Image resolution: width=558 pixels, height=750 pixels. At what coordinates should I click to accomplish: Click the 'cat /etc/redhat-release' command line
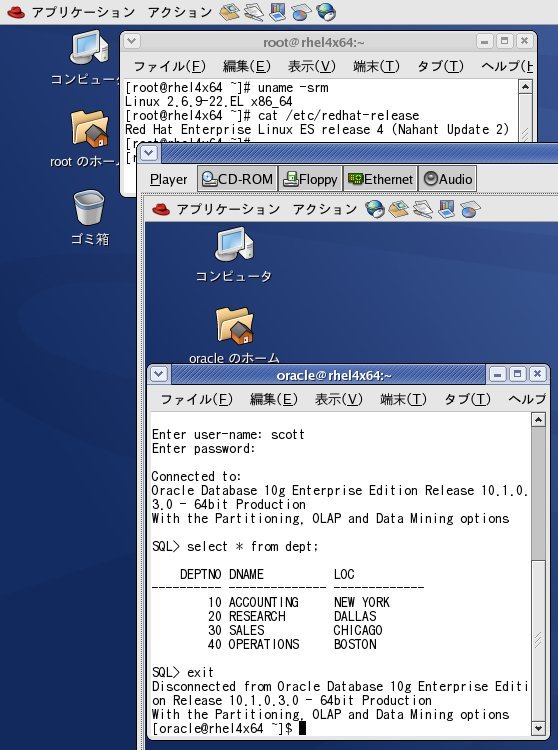coord(272,115)
